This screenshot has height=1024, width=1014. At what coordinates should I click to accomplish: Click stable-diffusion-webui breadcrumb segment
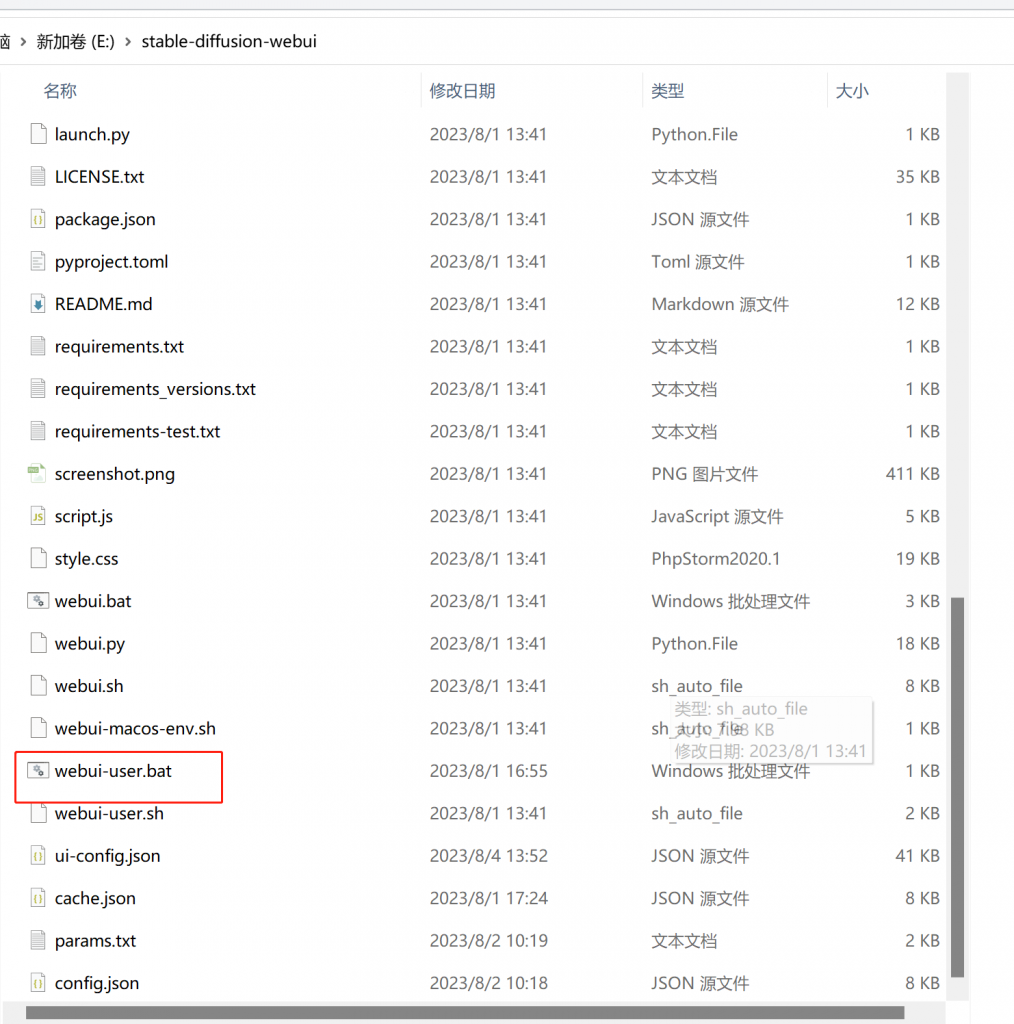pyautogui.click(x=229, y=41)
